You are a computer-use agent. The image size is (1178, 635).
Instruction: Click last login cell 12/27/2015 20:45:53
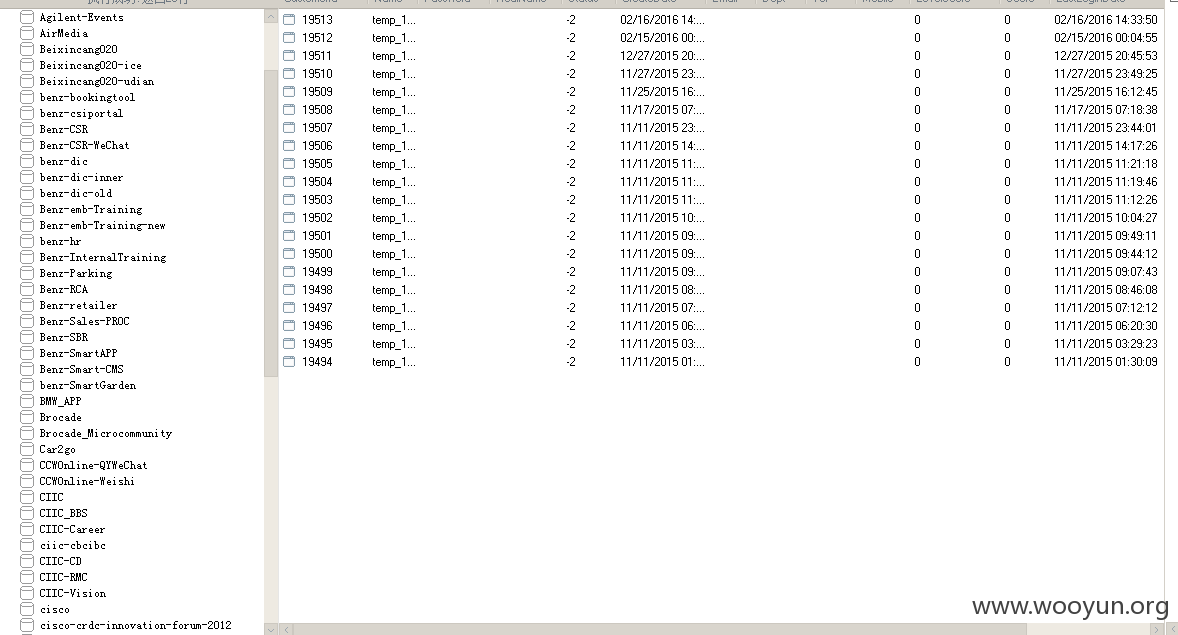1105,56
